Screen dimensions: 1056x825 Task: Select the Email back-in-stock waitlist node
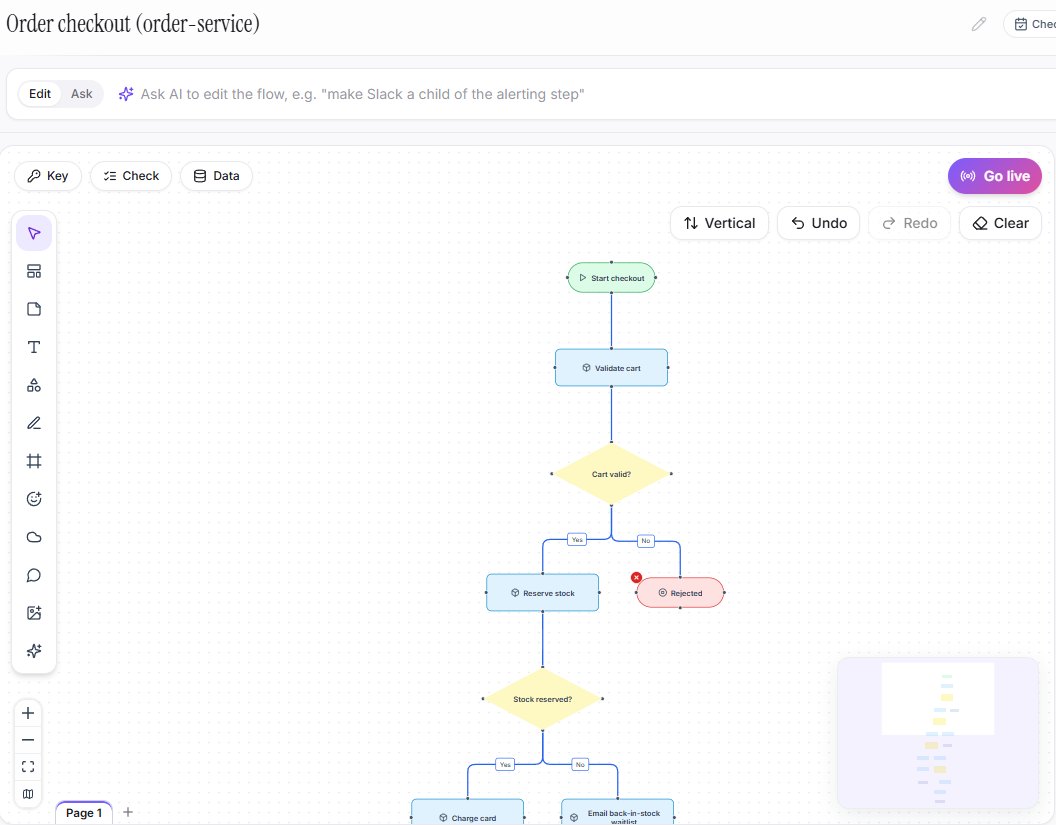point(618,812)
